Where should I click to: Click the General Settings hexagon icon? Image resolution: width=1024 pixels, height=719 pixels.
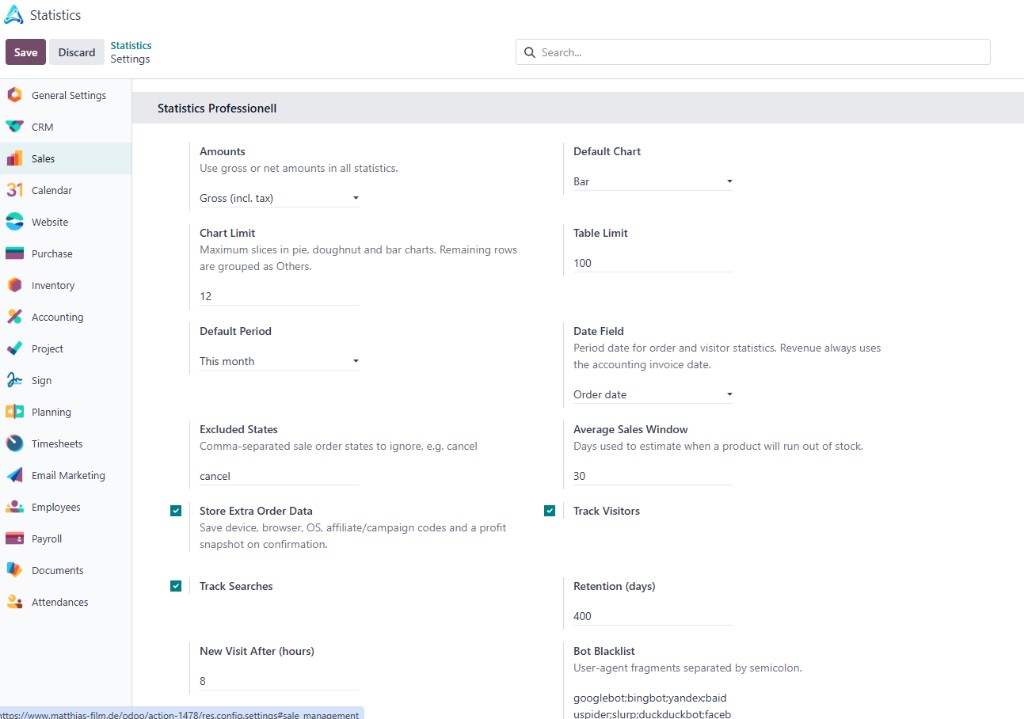[14, 95]
